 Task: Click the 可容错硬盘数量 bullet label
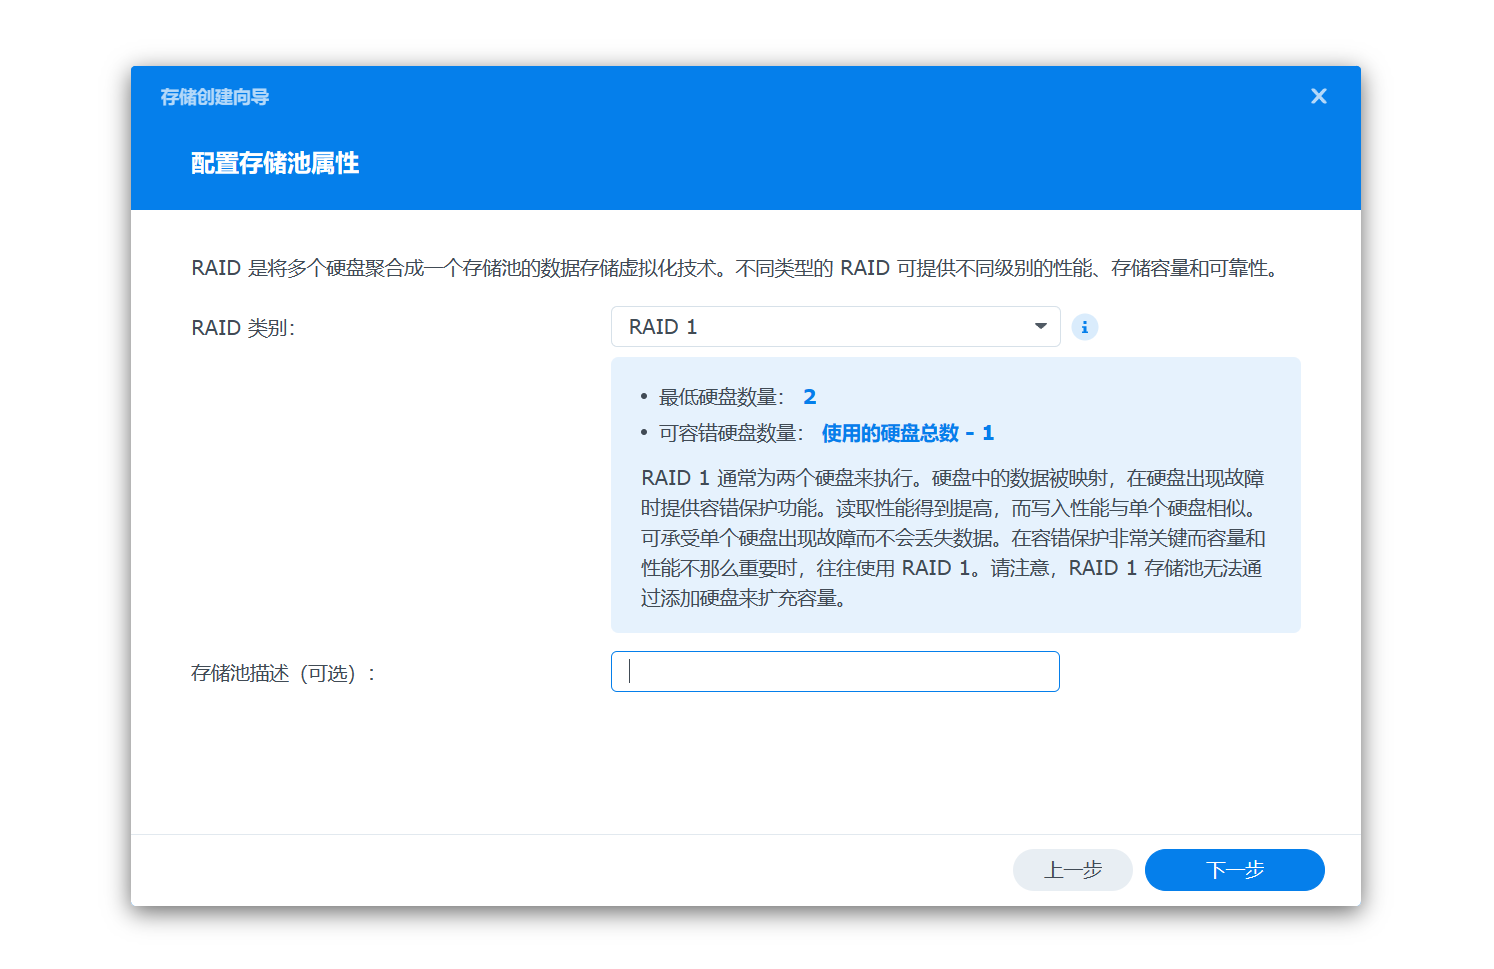coord(731,433)
